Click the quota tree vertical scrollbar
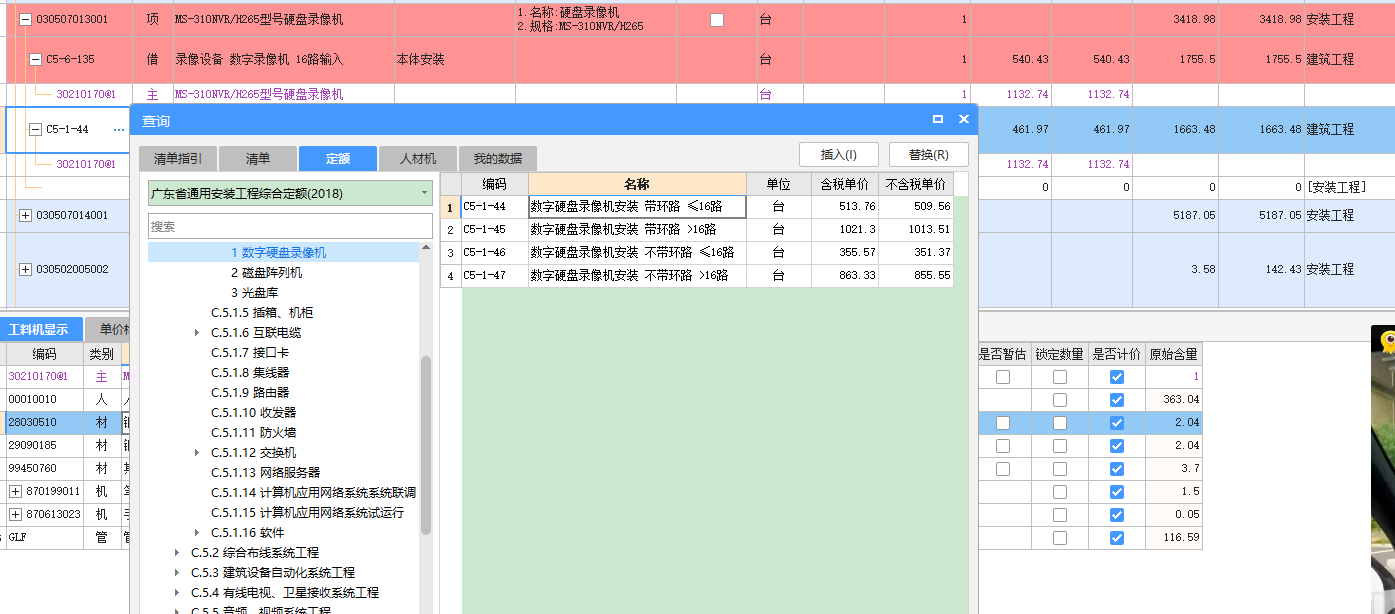Image resolution: width=1395 pixels, height=614 pixels. [426, 445]
